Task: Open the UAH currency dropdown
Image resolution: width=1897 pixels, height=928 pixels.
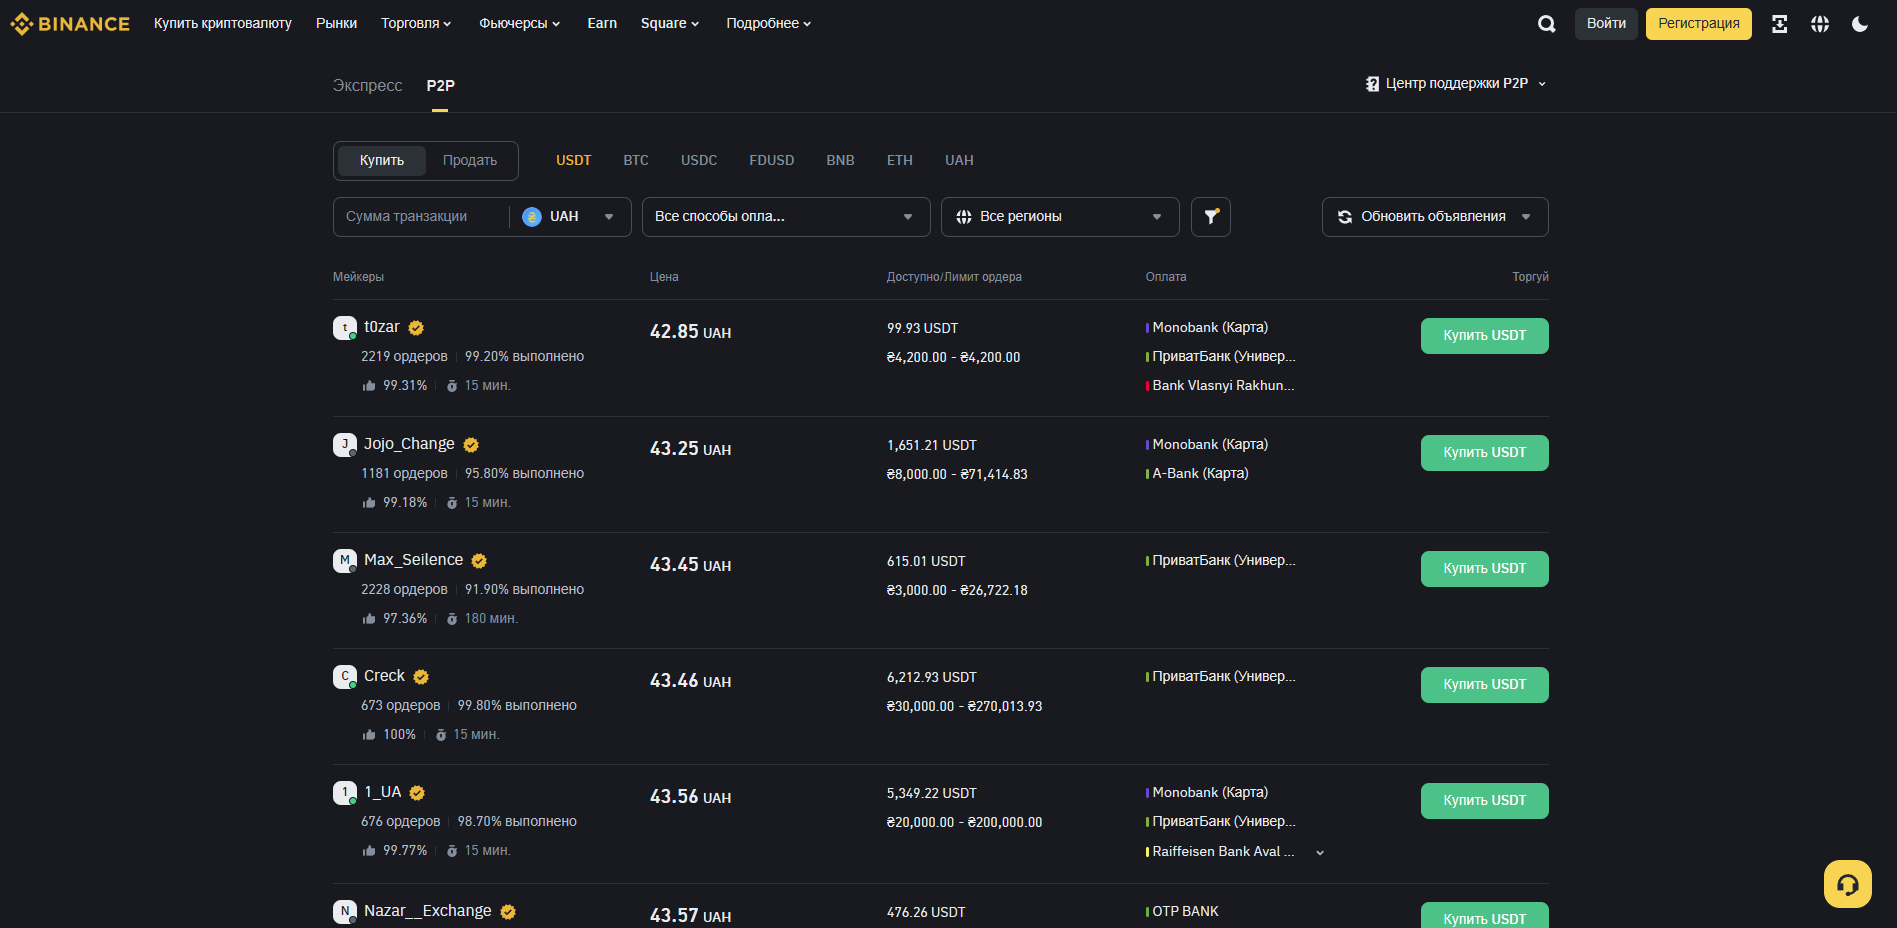Action: 570,216
